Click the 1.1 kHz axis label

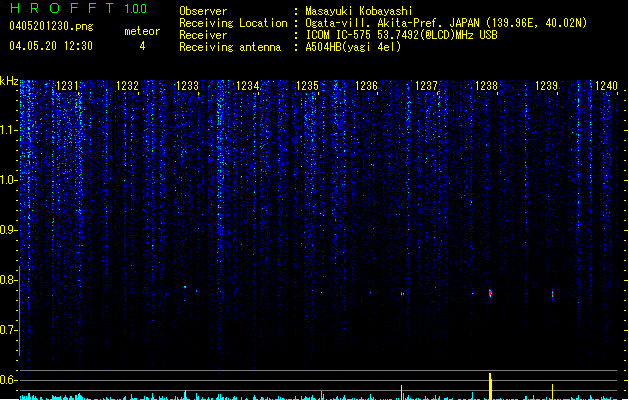click(8, 130)
